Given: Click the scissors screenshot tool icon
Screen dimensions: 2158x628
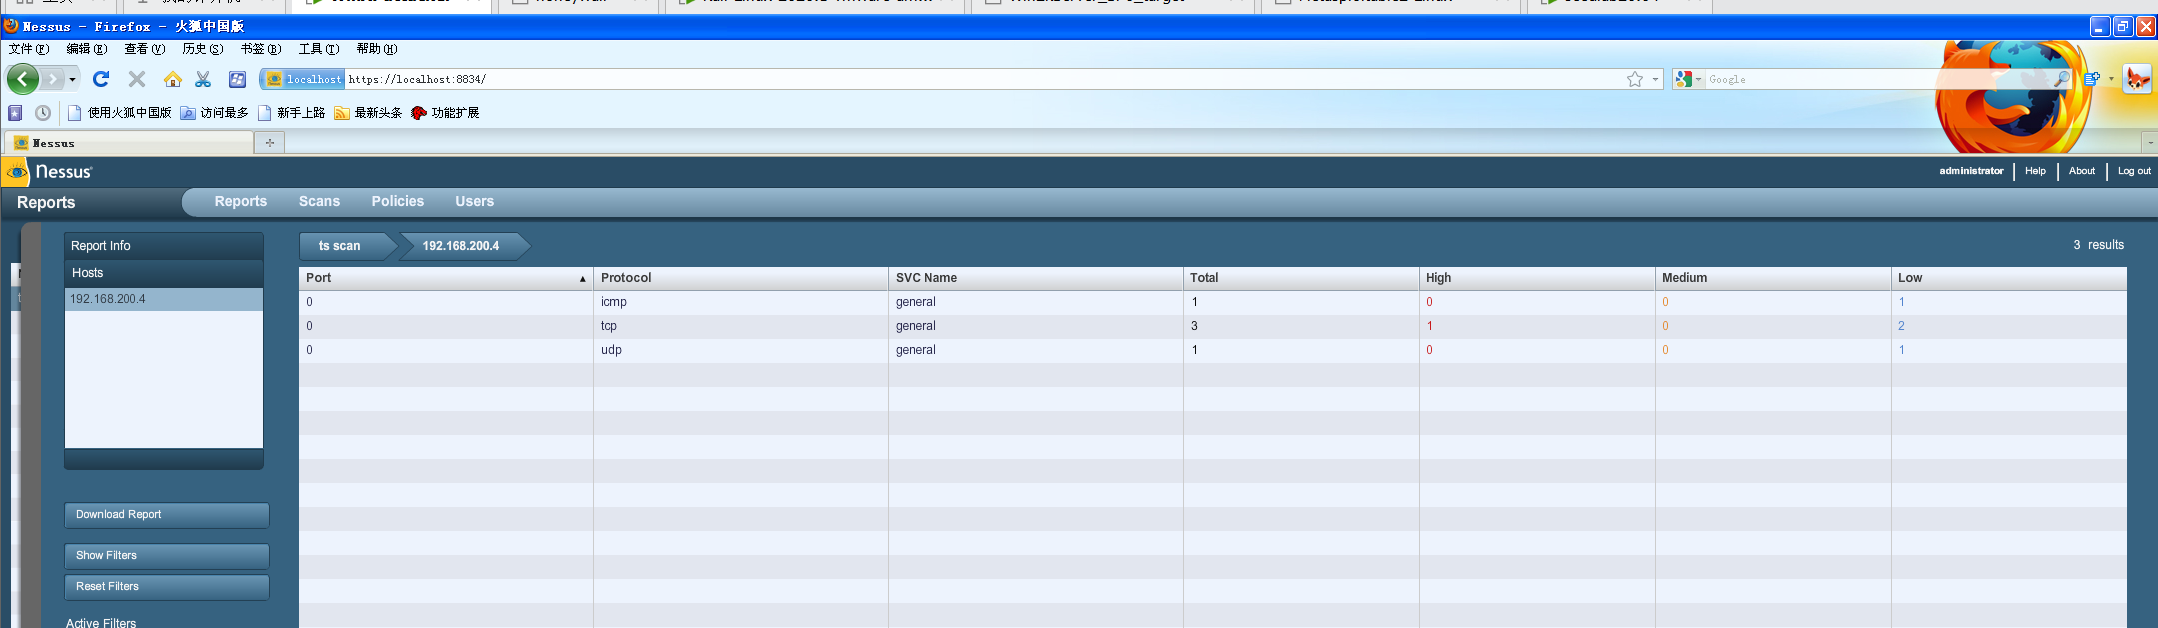Looking at the screenshot, I should pyautogui.click(x=204, y=79).
